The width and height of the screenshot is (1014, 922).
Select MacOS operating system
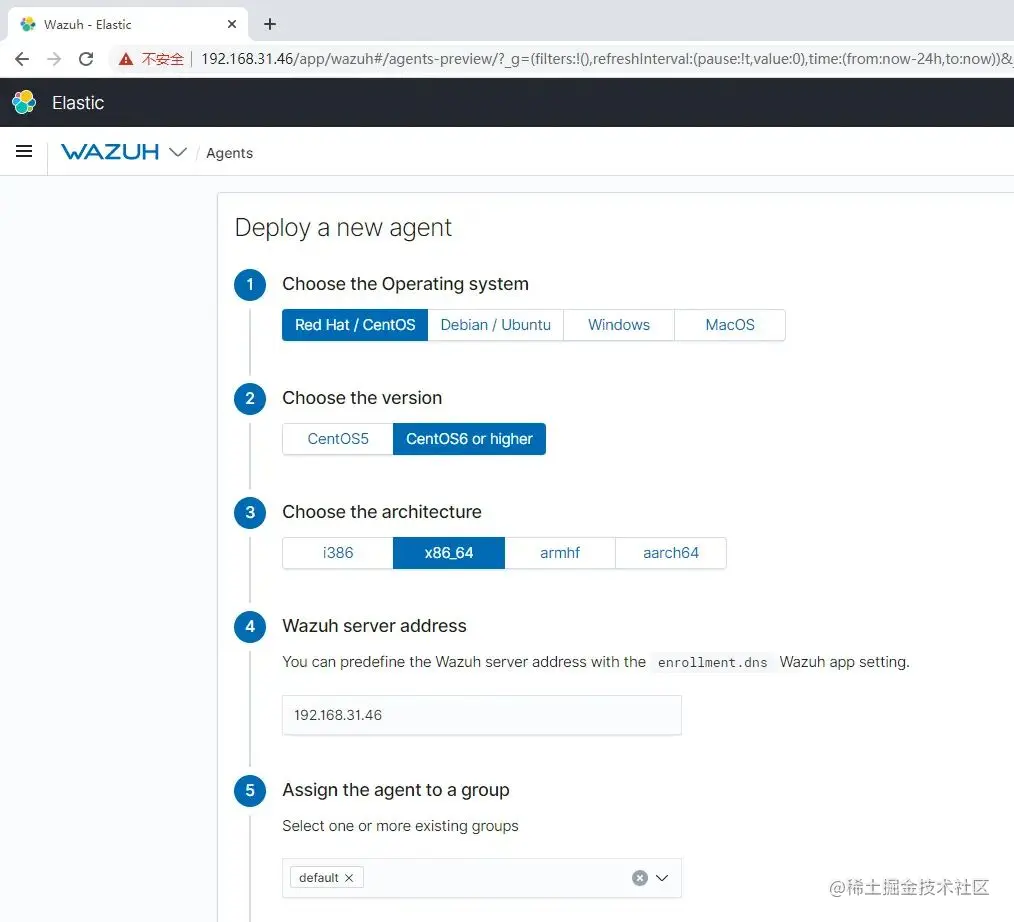coord(730,325)
